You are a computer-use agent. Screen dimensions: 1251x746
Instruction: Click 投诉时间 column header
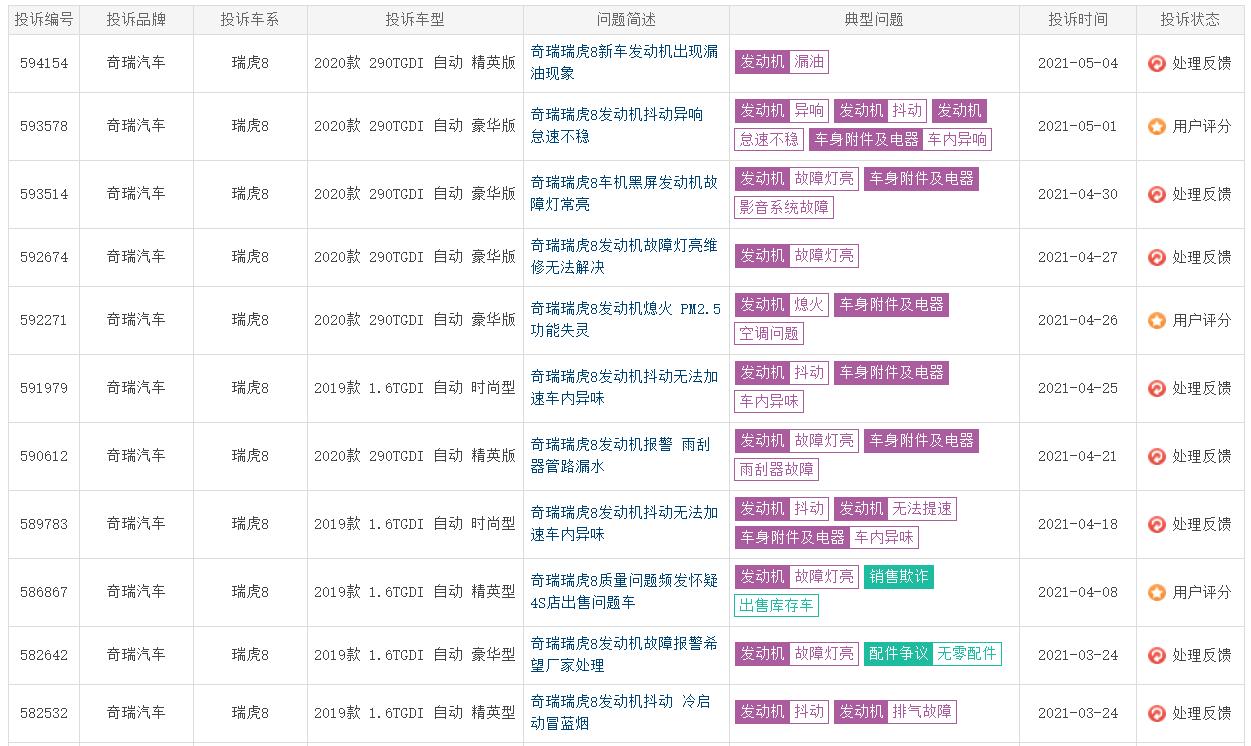(1078, 19)
